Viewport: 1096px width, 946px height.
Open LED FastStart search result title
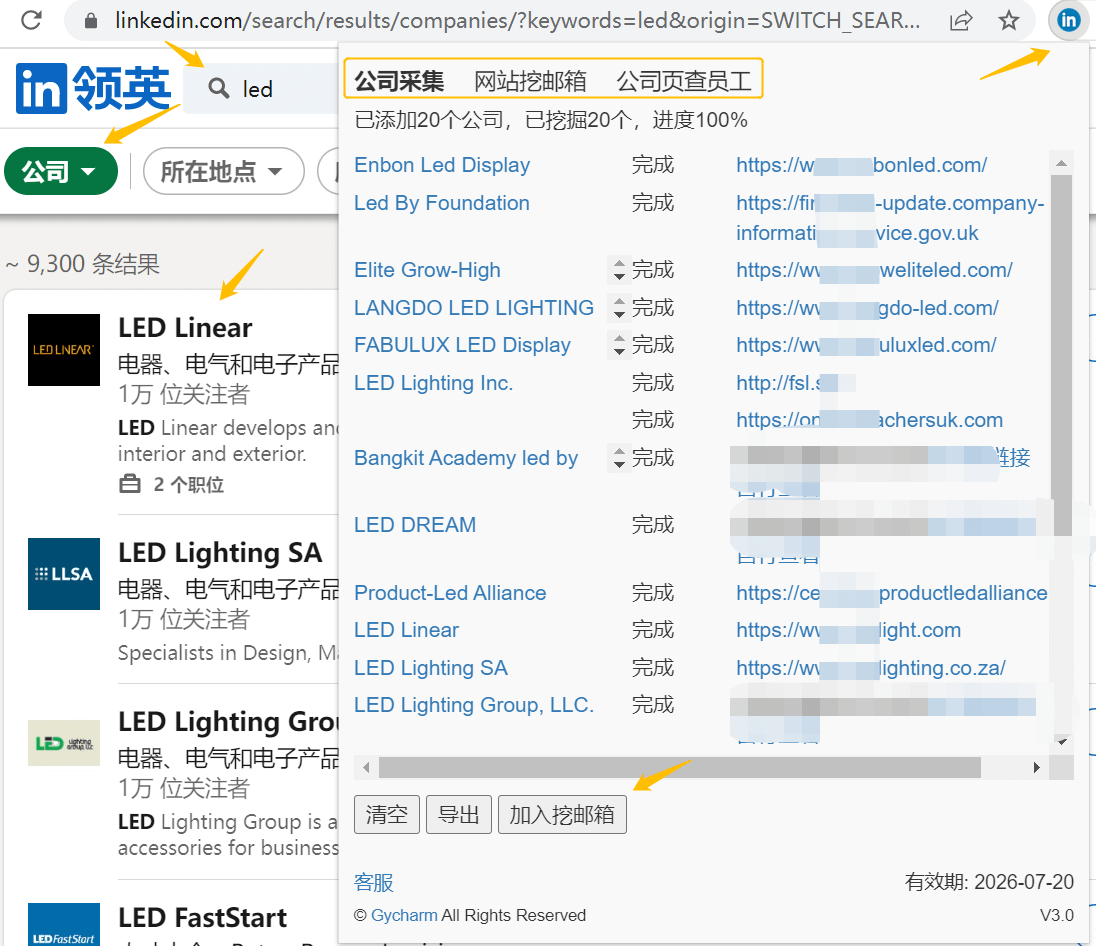[x=202, y=917]
